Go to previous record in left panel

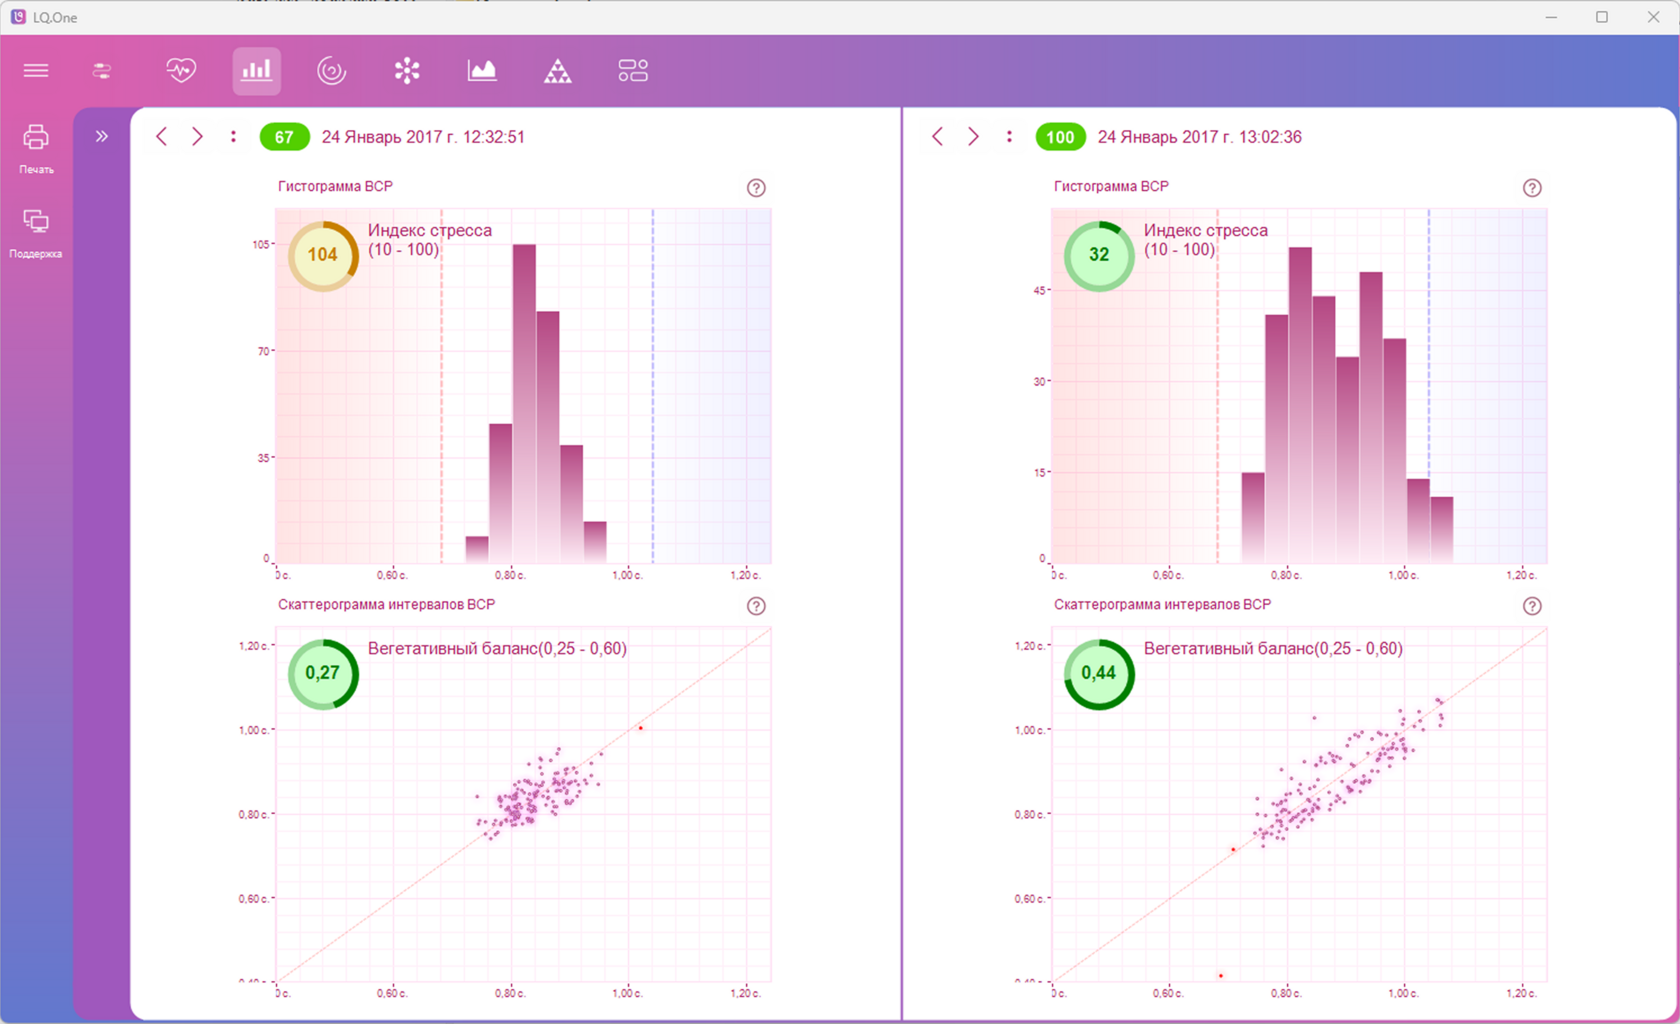pos(161,137)
